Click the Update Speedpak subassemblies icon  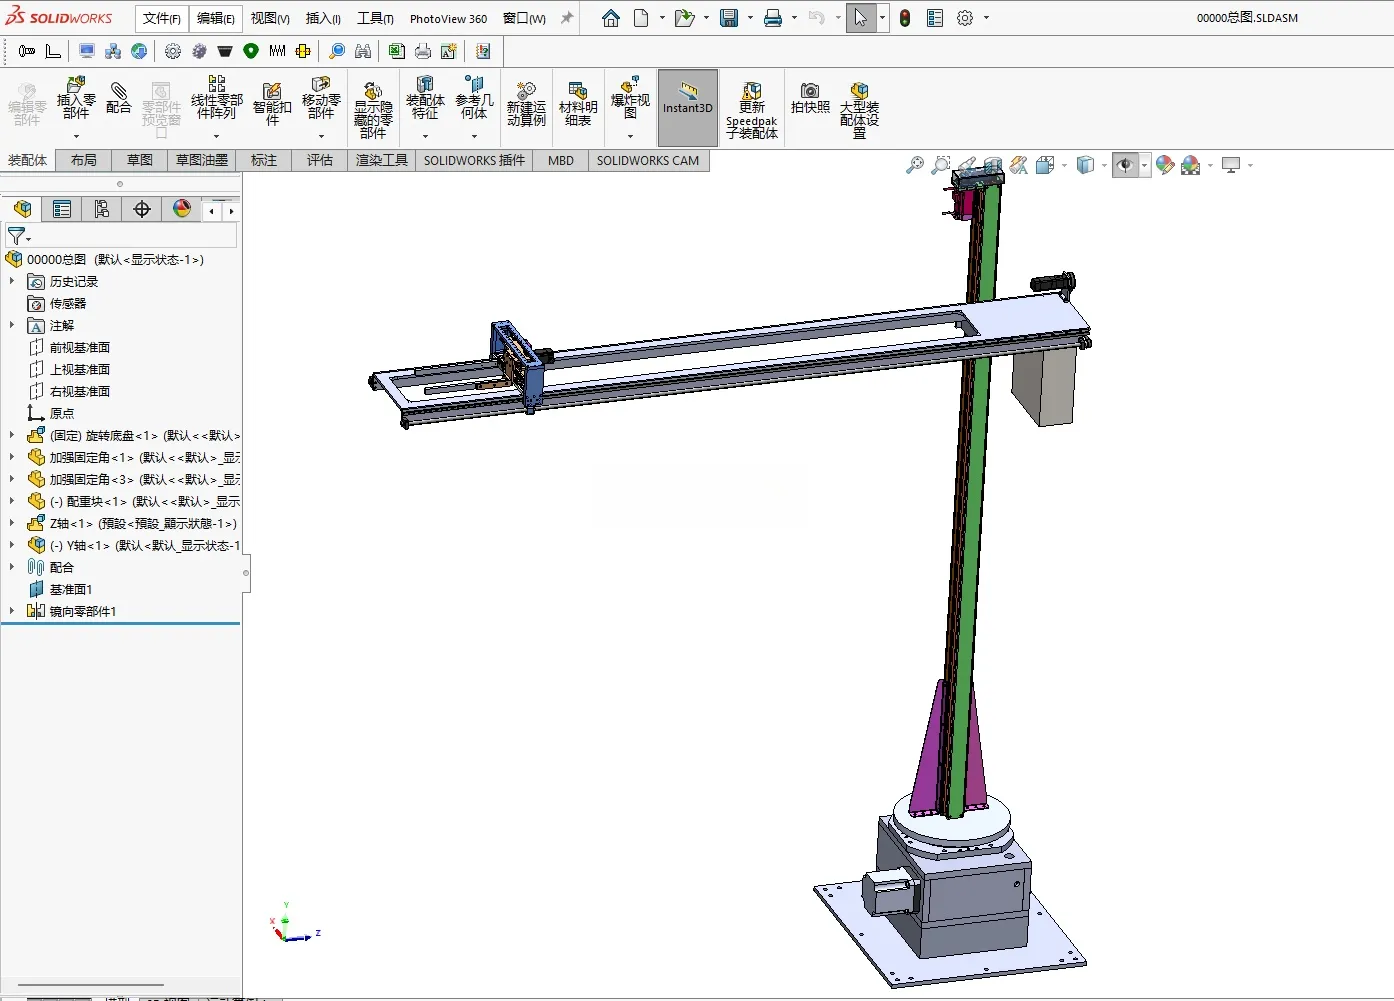[x=752, y=110]
